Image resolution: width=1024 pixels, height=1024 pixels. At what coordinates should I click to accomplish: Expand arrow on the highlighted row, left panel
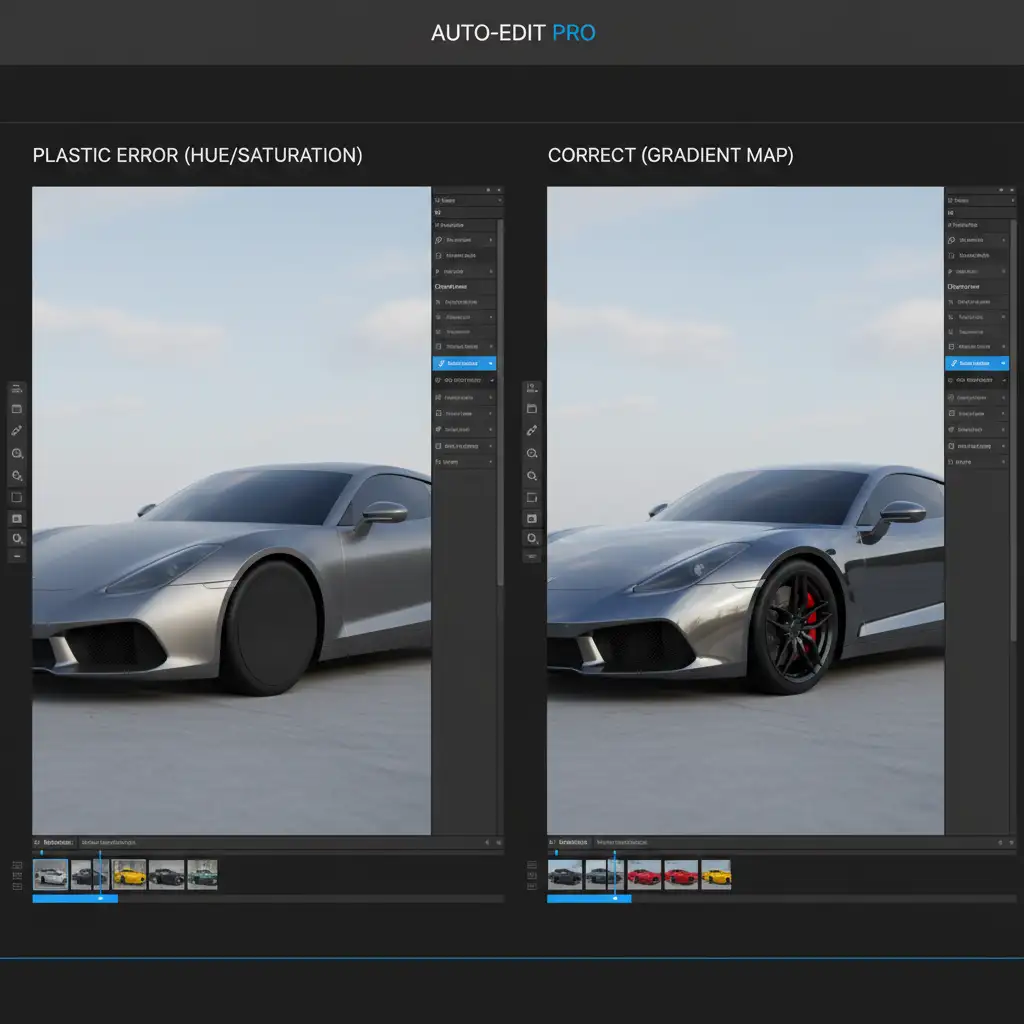[490, 363]
